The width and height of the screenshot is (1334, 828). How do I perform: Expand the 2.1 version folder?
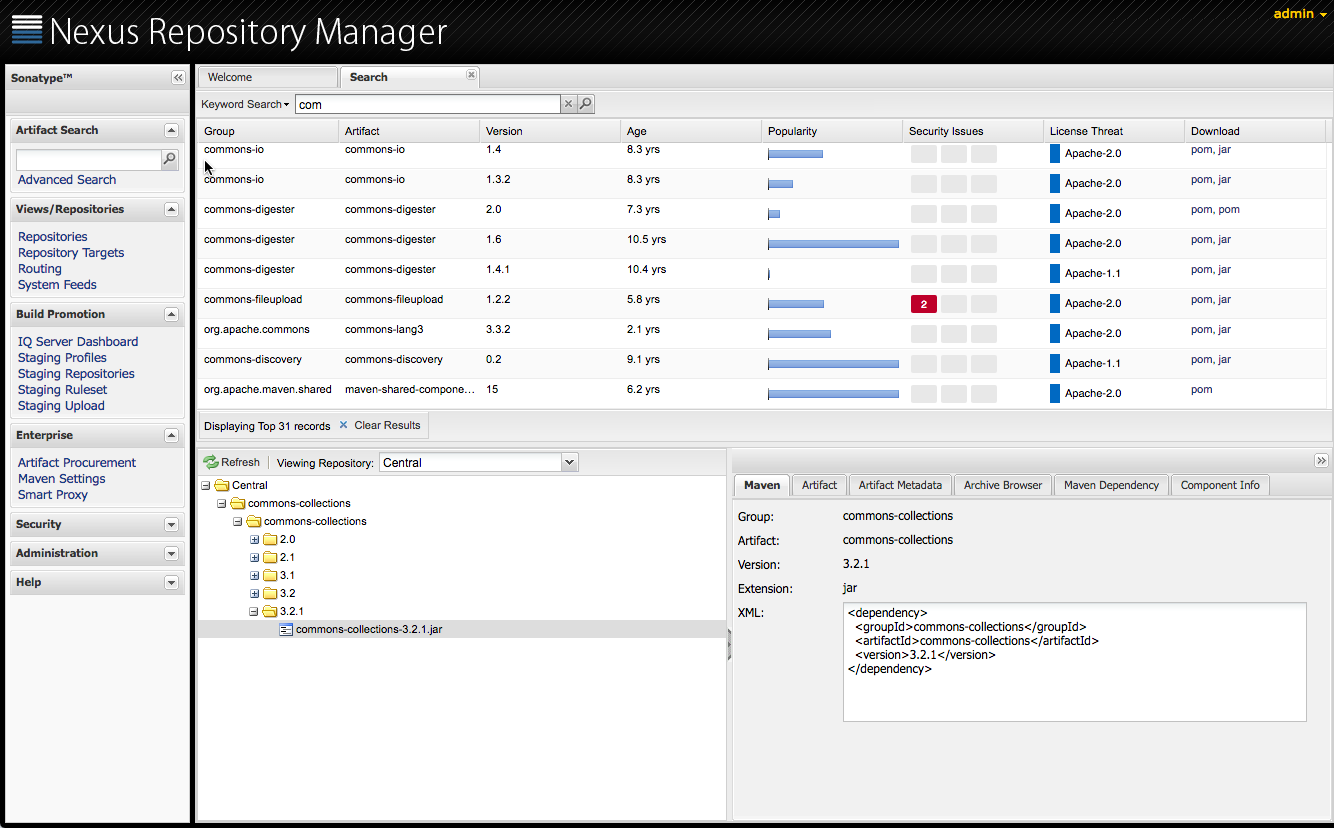point(254,557)
